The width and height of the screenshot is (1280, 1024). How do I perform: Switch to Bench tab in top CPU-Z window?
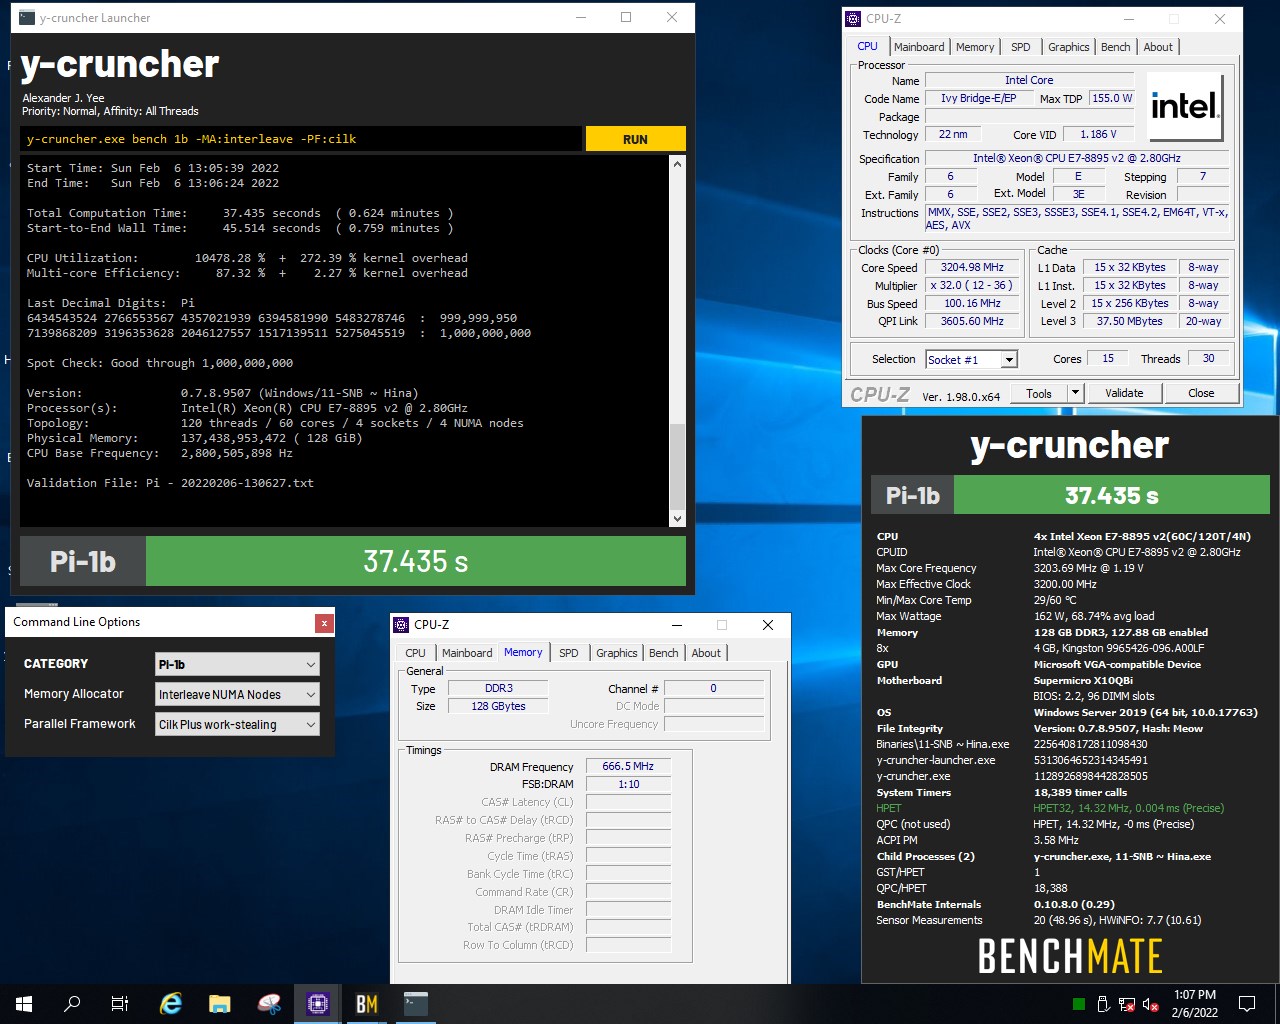coord(1116,47)
